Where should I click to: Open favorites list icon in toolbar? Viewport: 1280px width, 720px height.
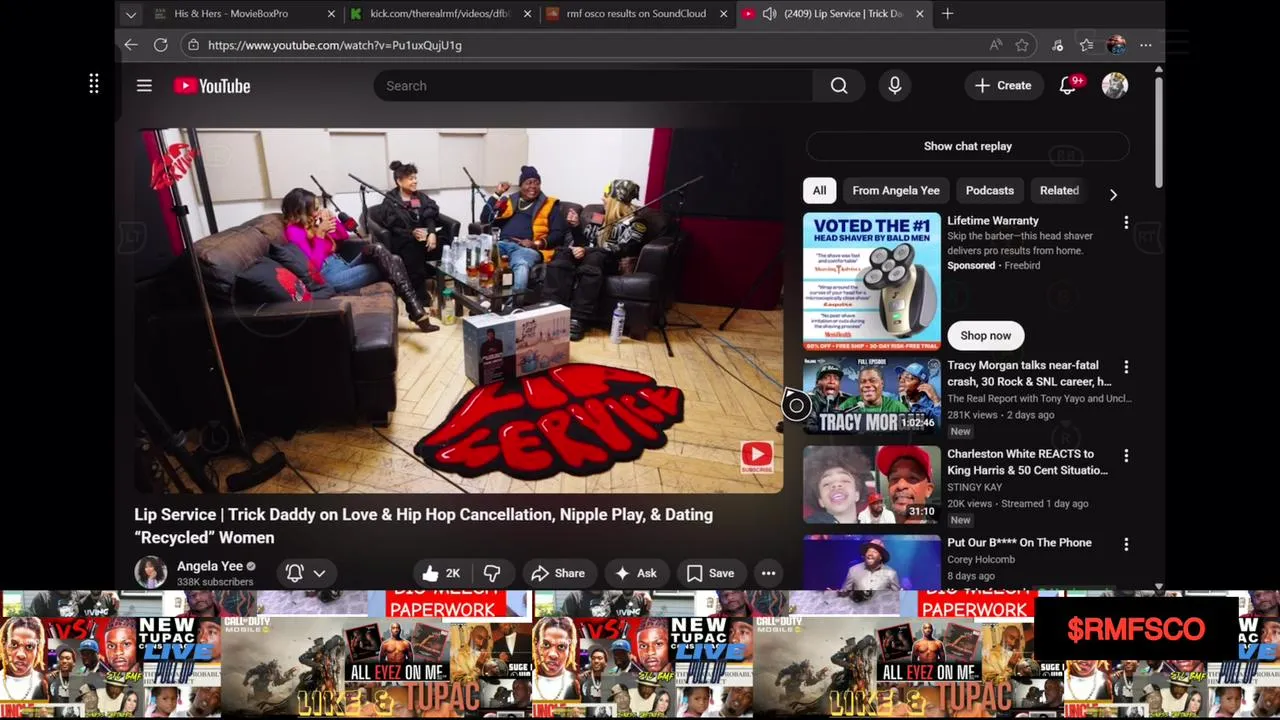coord(1087,45)
